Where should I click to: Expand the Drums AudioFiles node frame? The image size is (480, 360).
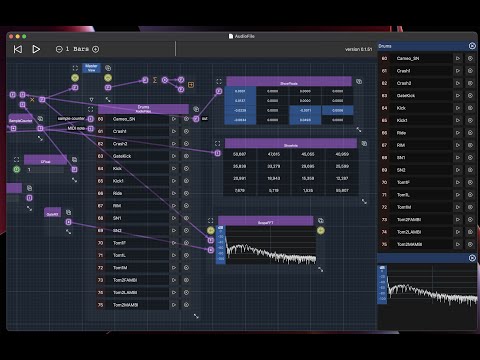click(x=91, y=109)
